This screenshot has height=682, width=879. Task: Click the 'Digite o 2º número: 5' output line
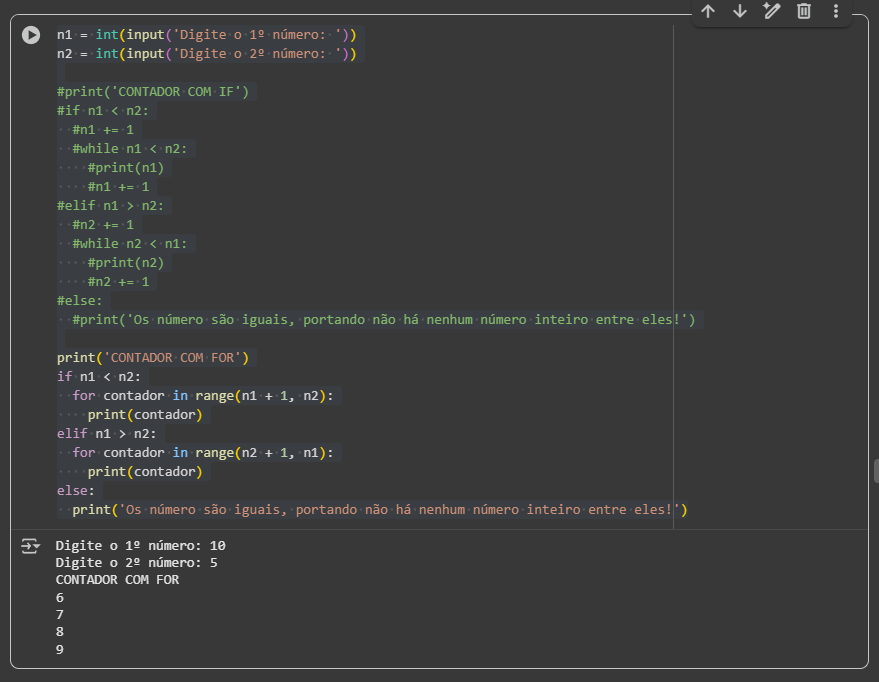coord(136,563)
